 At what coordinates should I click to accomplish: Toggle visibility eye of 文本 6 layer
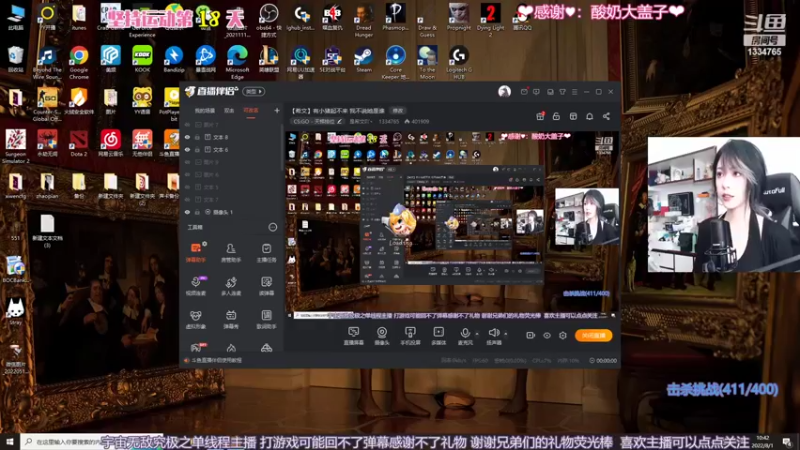pyautogui.click(x=187, y=149)
